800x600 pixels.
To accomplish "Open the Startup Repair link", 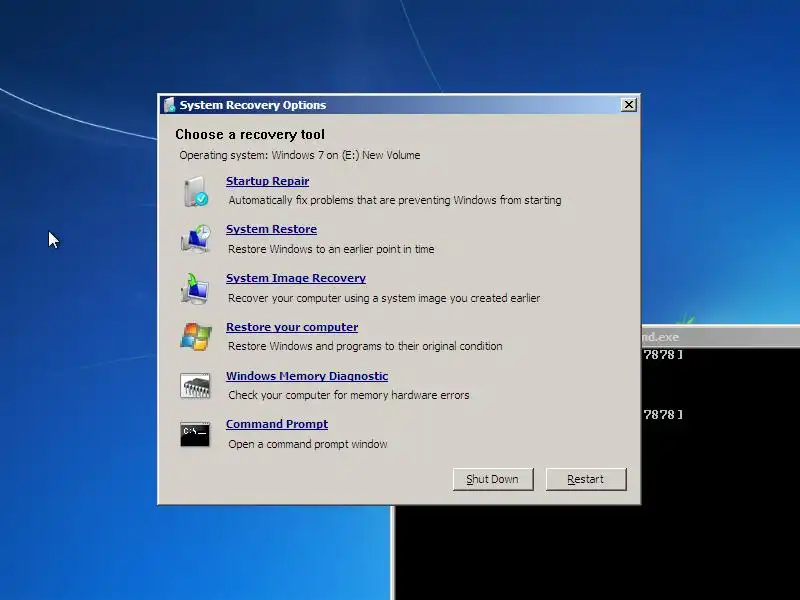I will pos(267,181).
